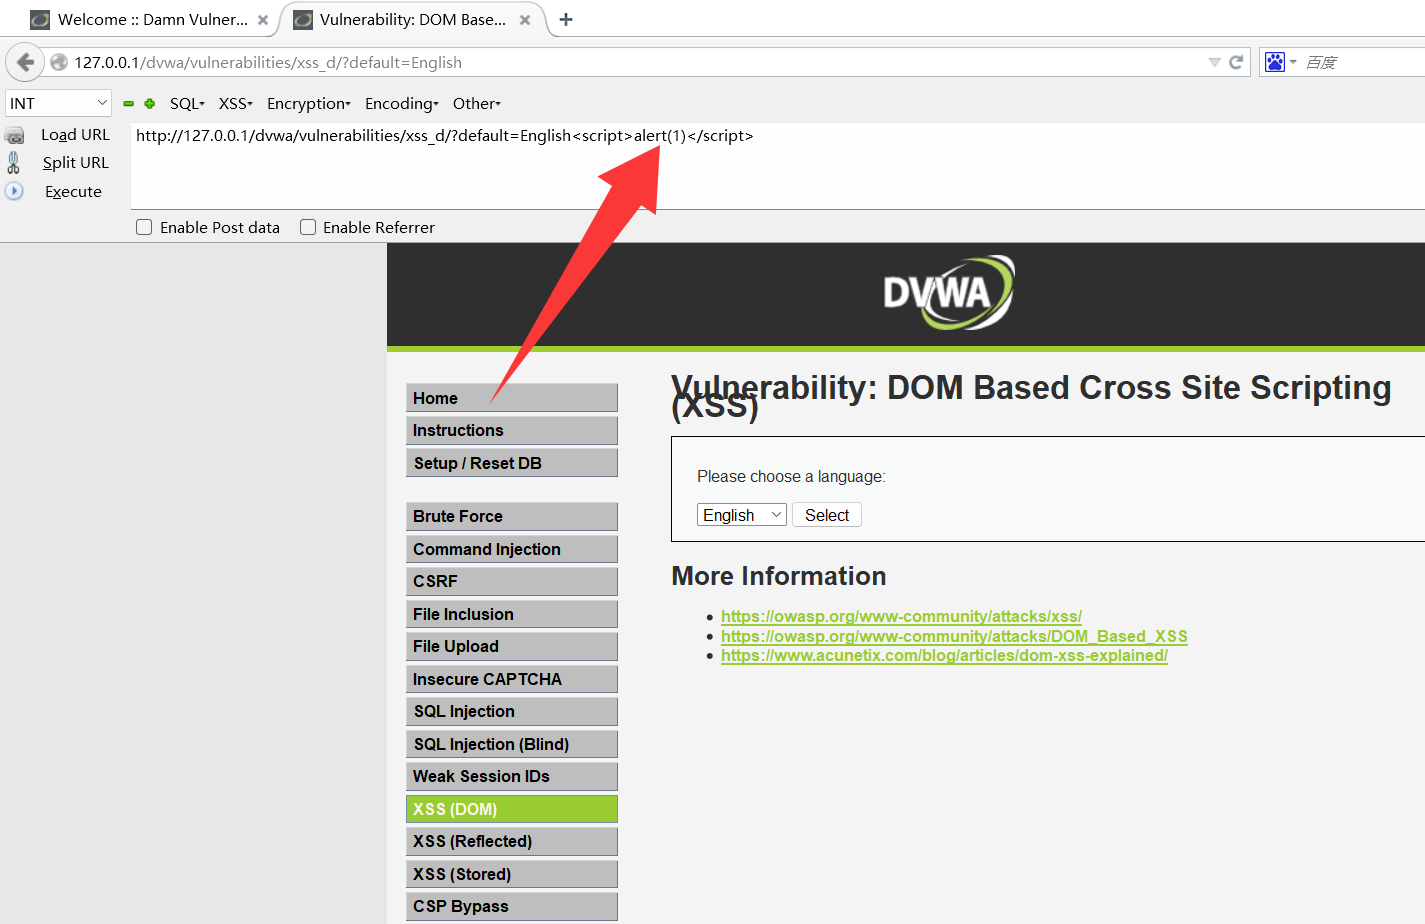Go back with the browser back arrow
The width and height of the screenshot is (1425, 924).
coord(25,62)
